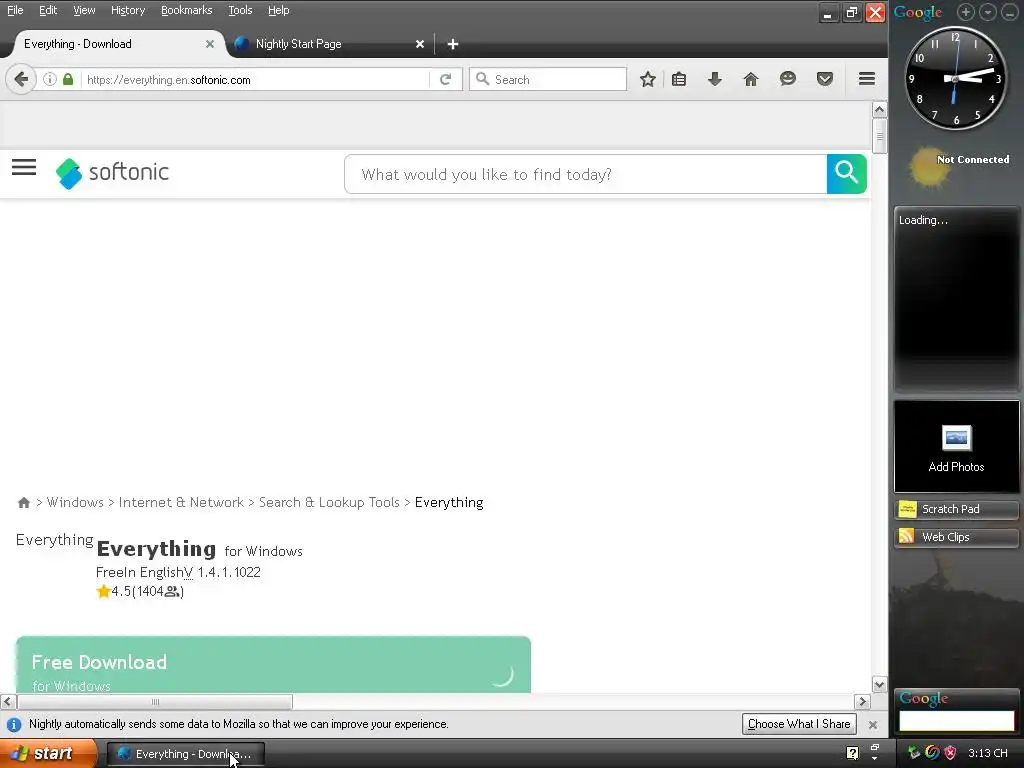Focus the URL address bar

[255, 80]
